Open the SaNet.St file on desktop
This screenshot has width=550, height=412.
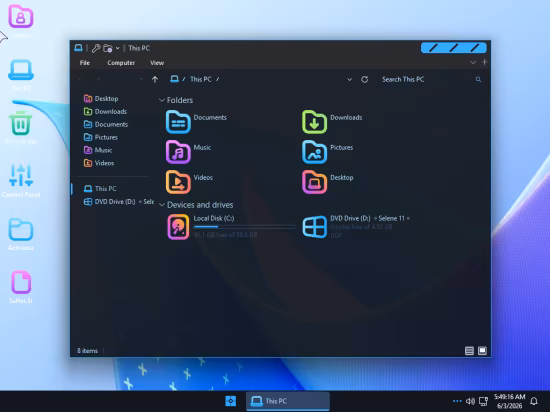[21, 282]
